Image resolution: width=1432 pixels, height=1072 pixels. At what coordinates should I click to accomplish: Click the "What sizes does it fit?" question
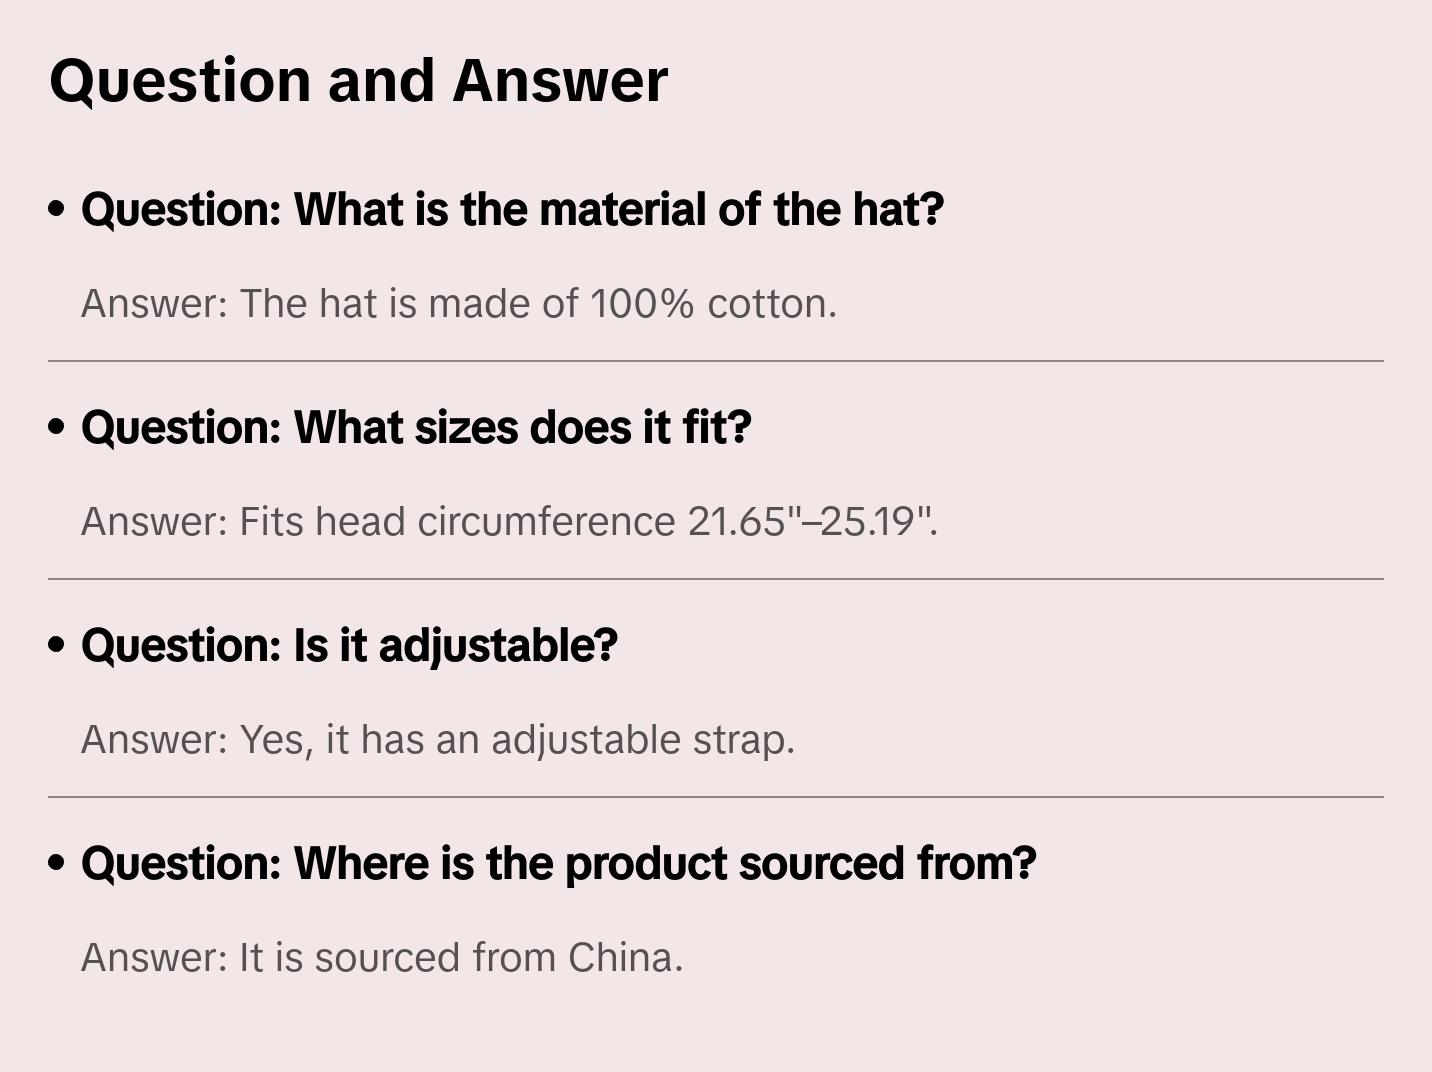tap(416, 427)
